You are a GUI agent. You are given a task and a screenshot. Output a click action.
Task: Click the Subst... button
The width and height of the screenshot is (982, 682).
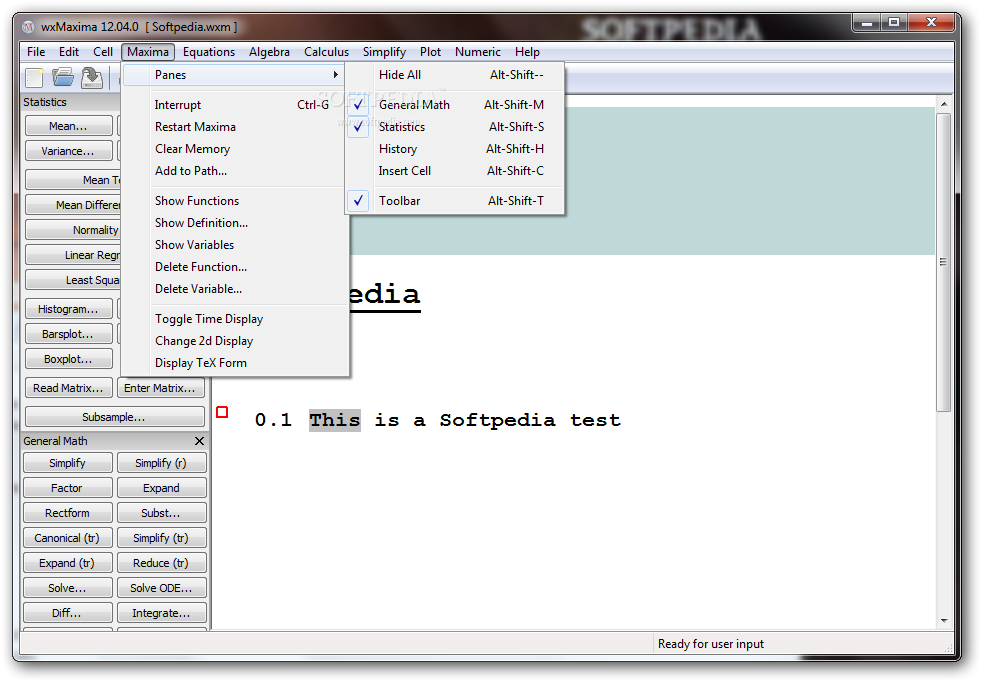tap(162, 513)
